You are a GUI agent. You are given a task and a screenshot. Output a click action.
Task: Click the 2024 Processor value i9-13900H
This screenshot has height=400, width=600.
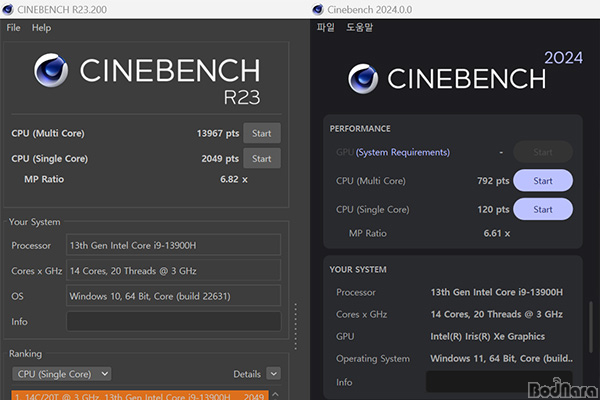coord(497,292)
